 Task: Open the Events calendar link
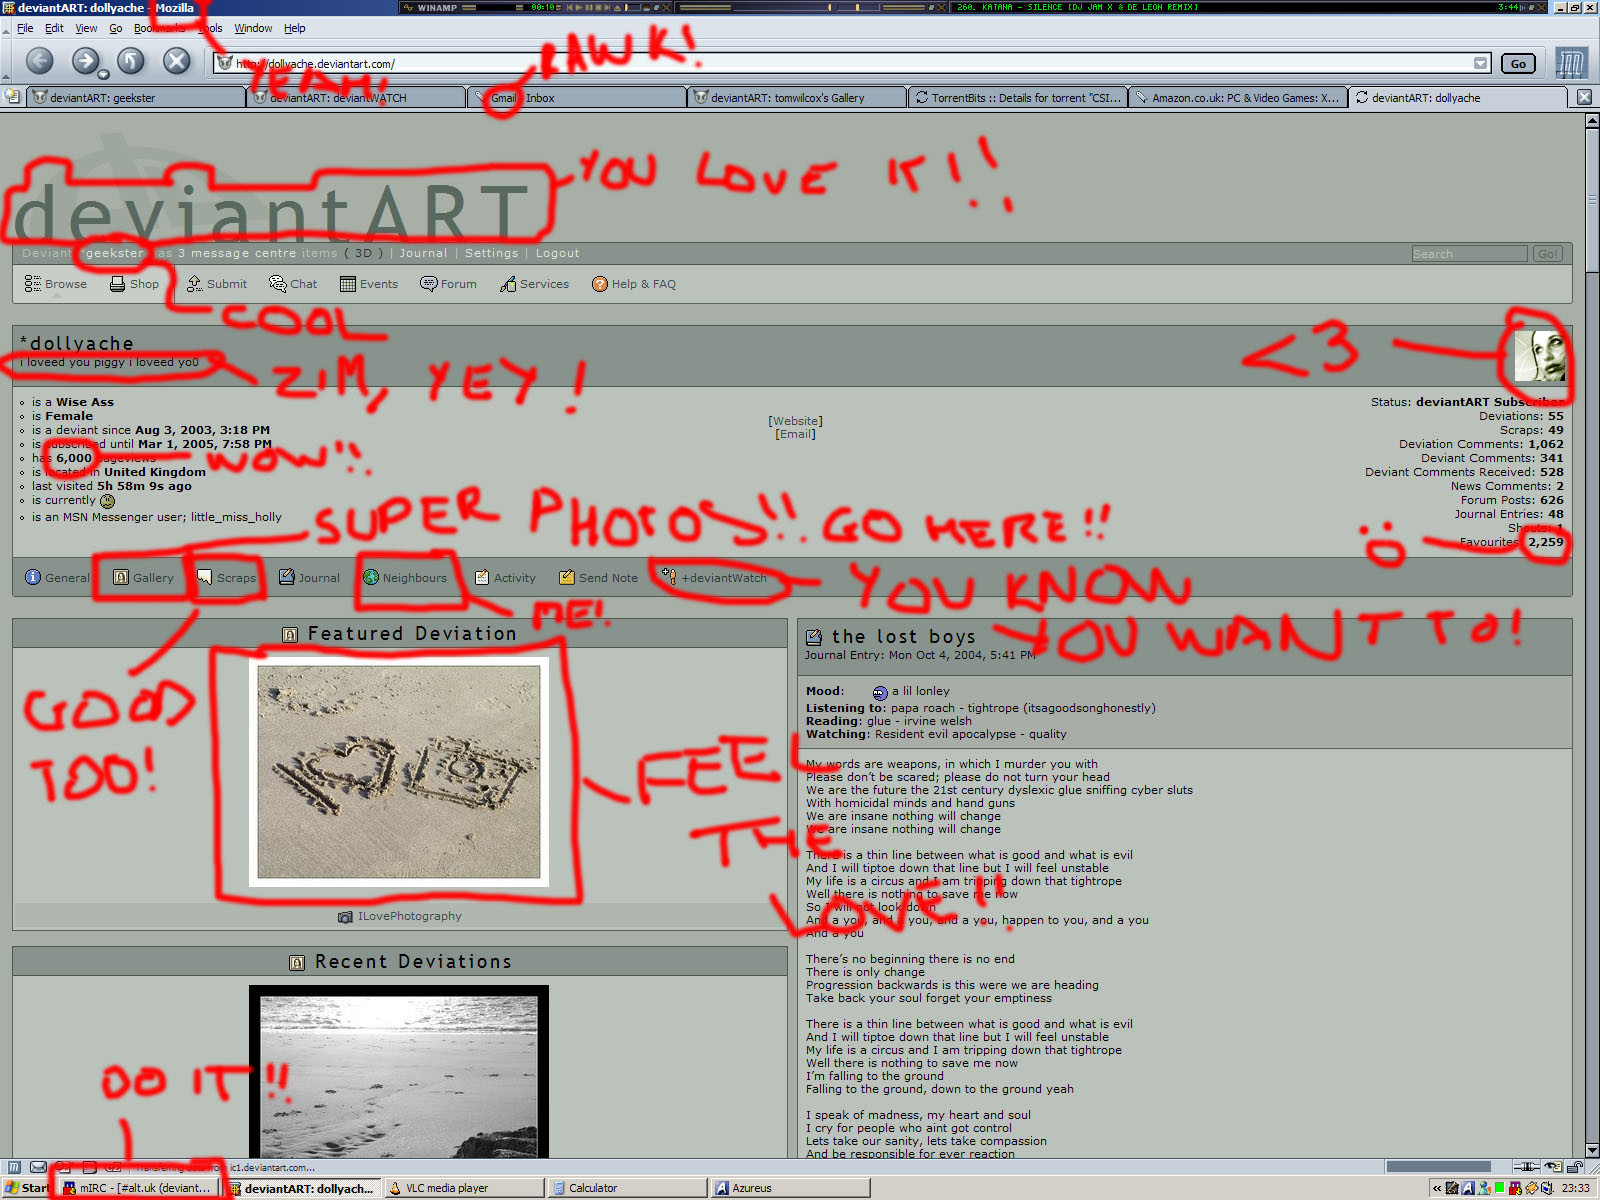pyautogui.click(x=369, y=284)
